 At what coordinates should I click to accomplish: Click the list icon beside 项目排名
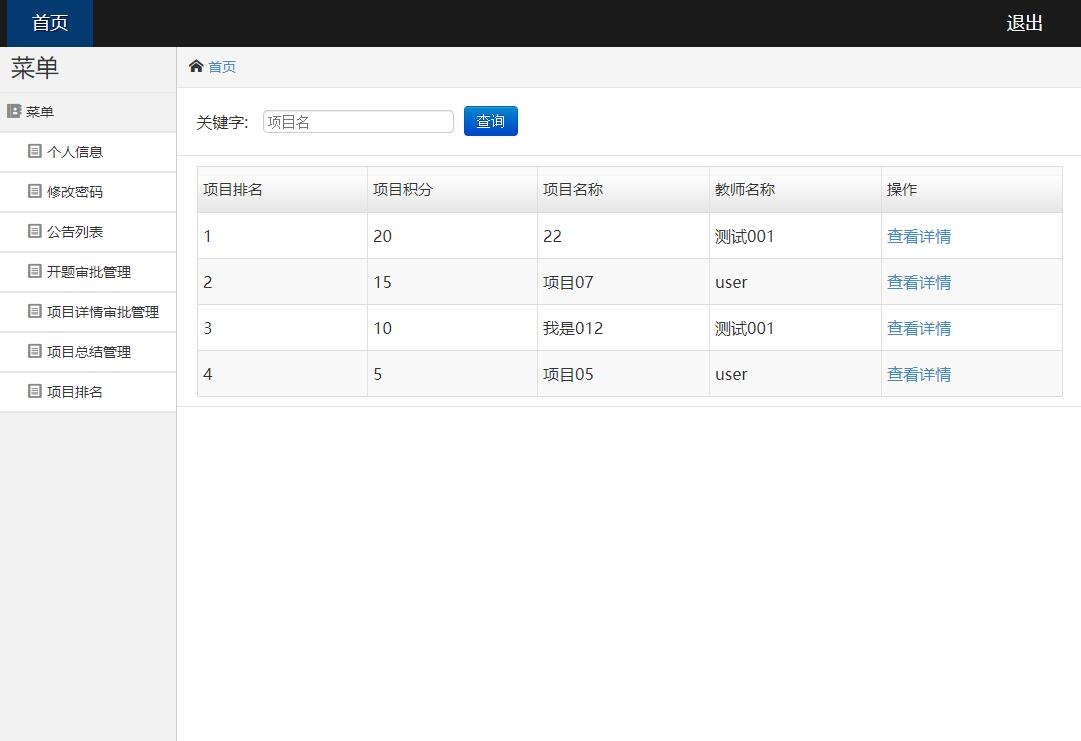coord(35,392)
